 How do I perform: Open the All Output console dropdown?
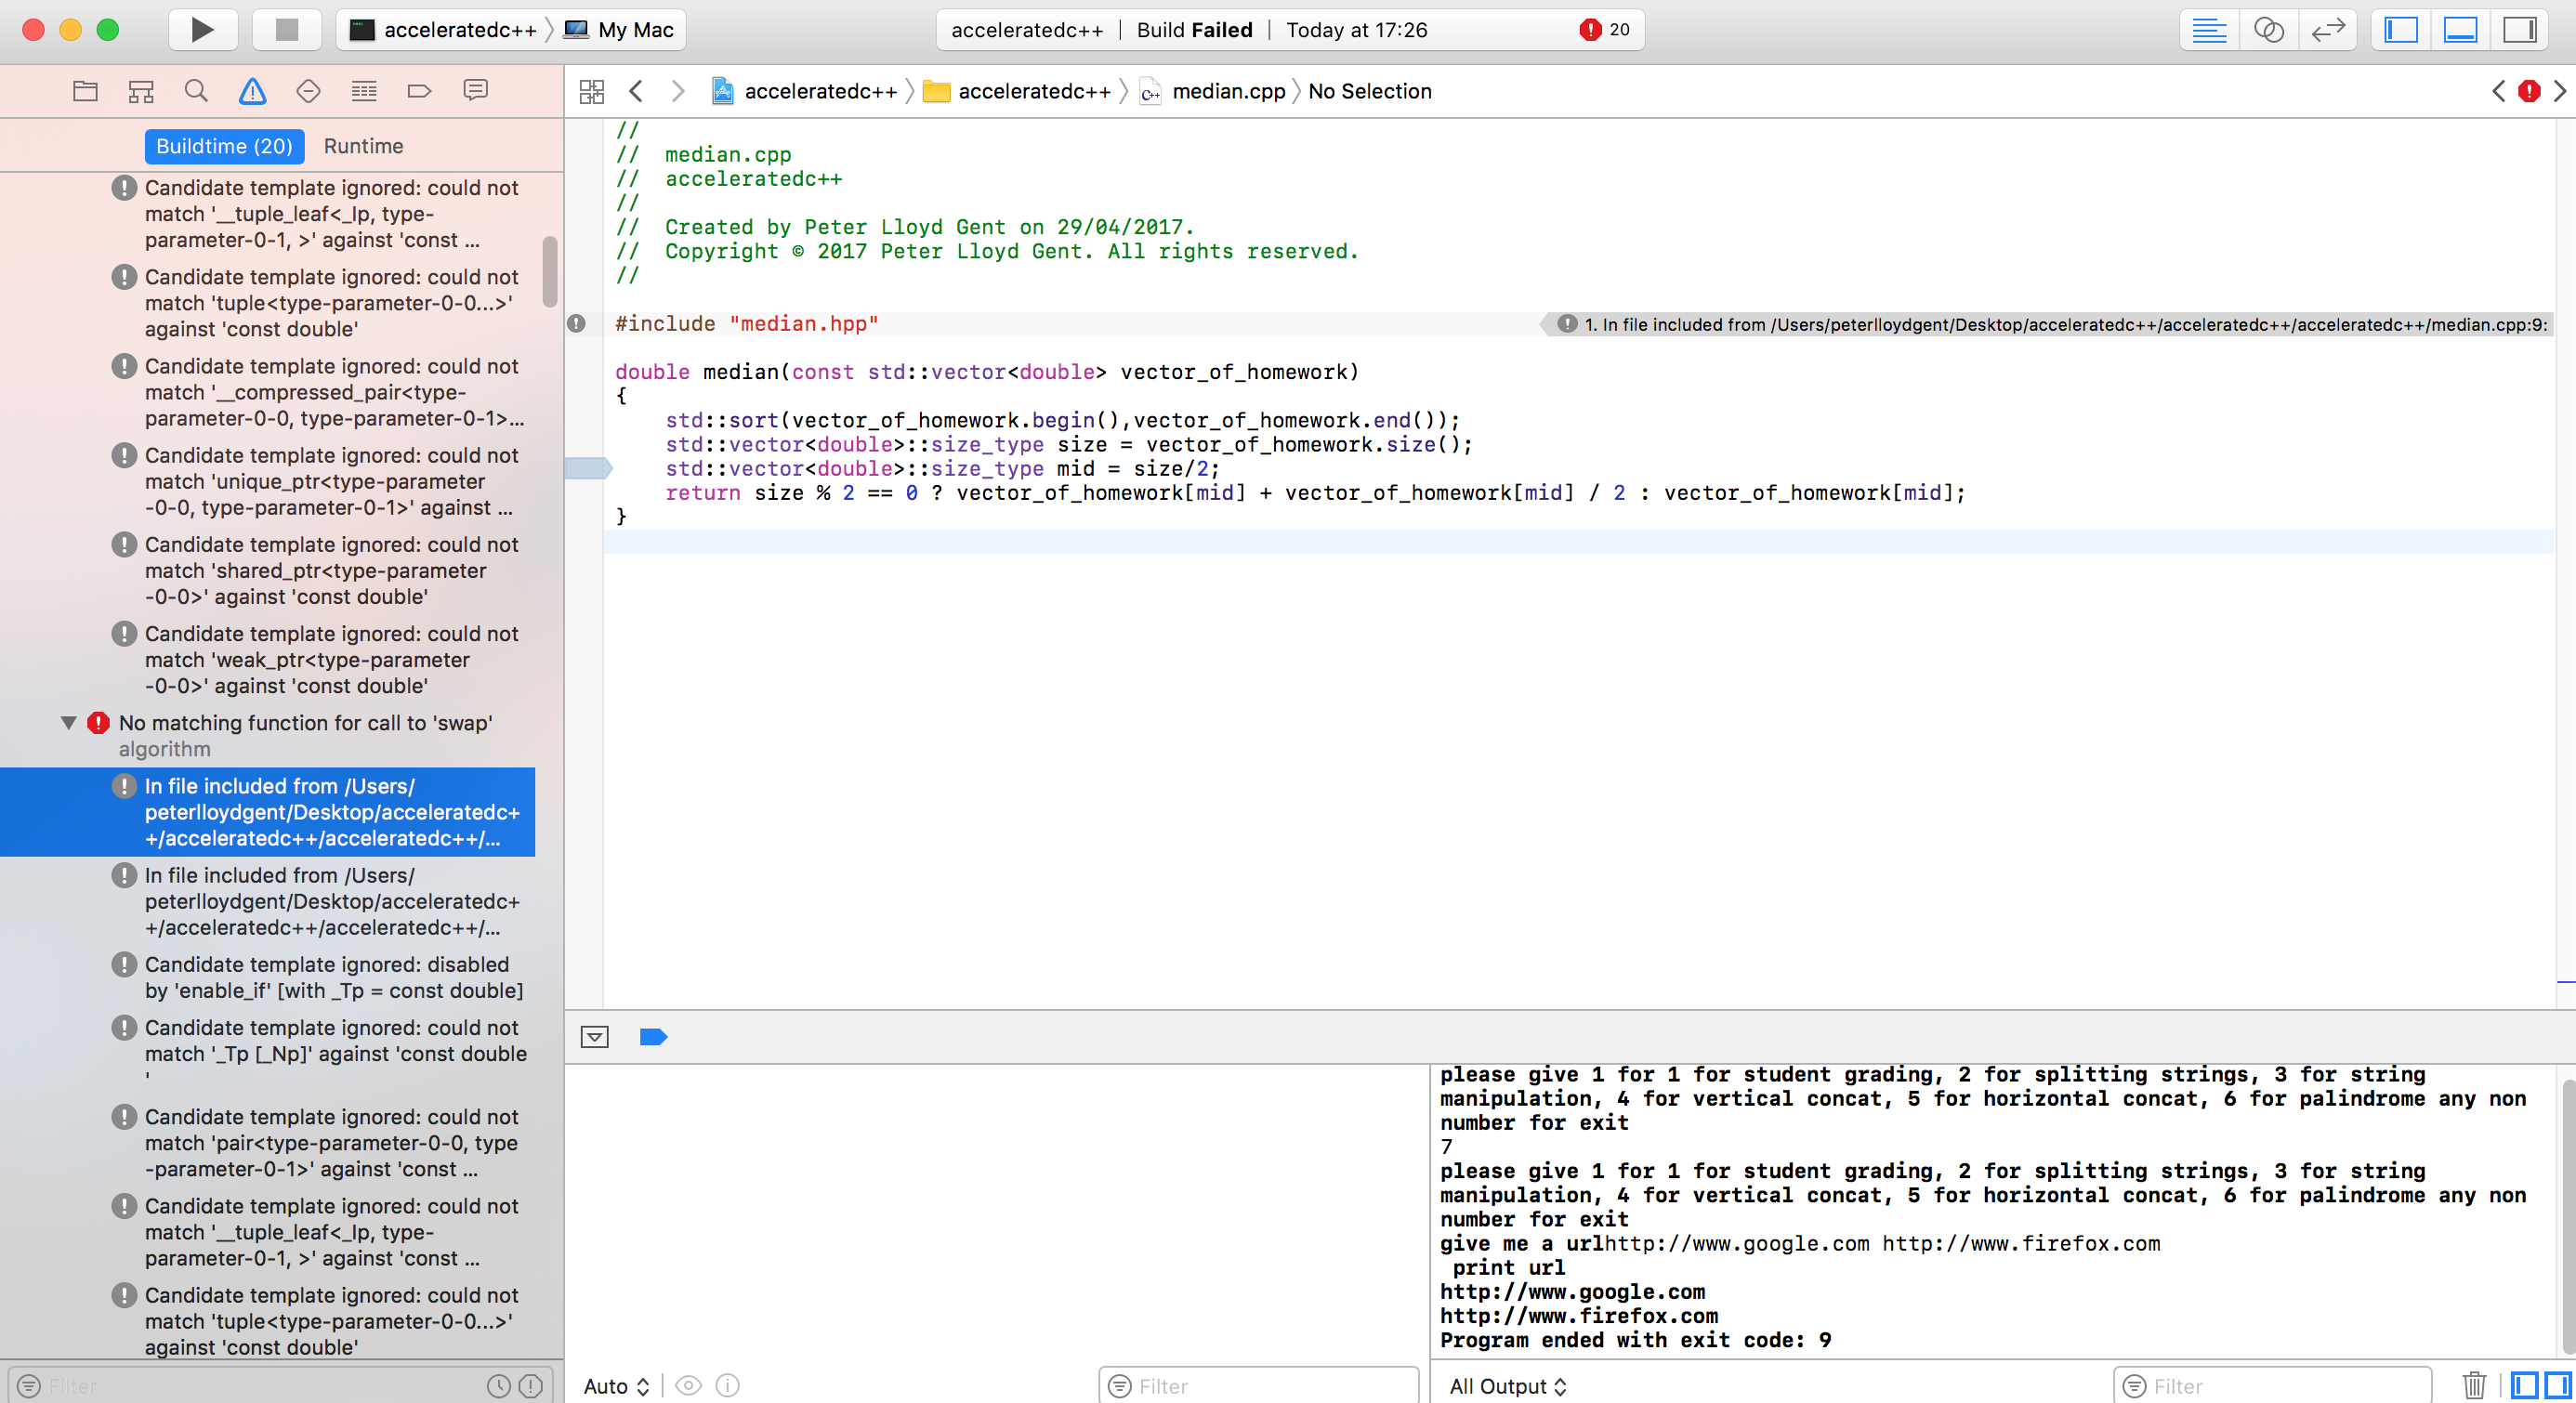coord(1509,1386)
